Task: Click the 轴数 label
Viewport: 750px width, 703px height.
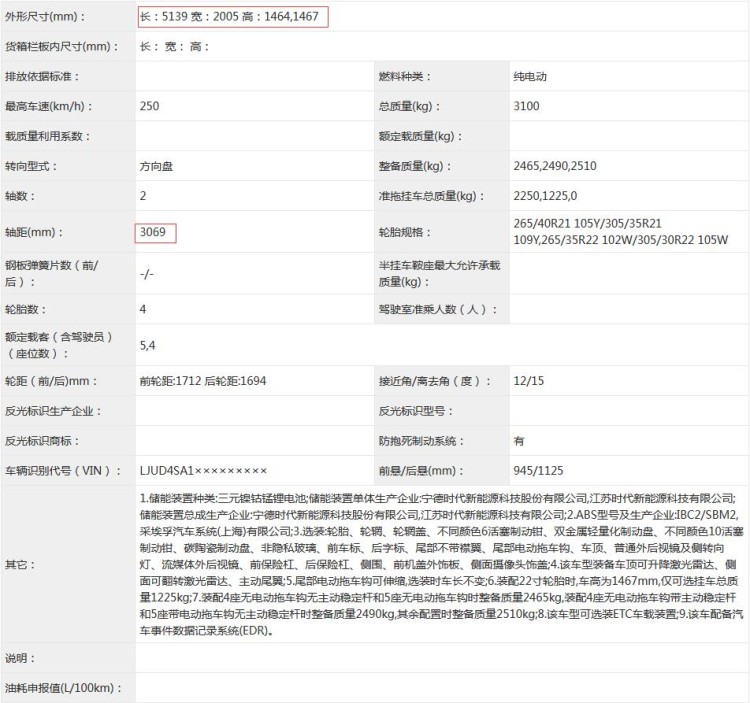Action: (20, 196)
